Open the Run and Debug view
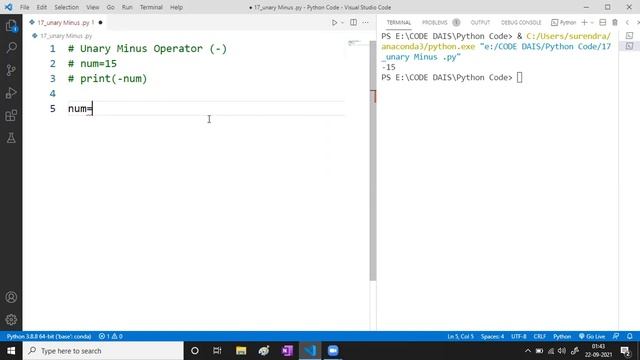Viewport: 640px width, 360px height. point(11,93)
